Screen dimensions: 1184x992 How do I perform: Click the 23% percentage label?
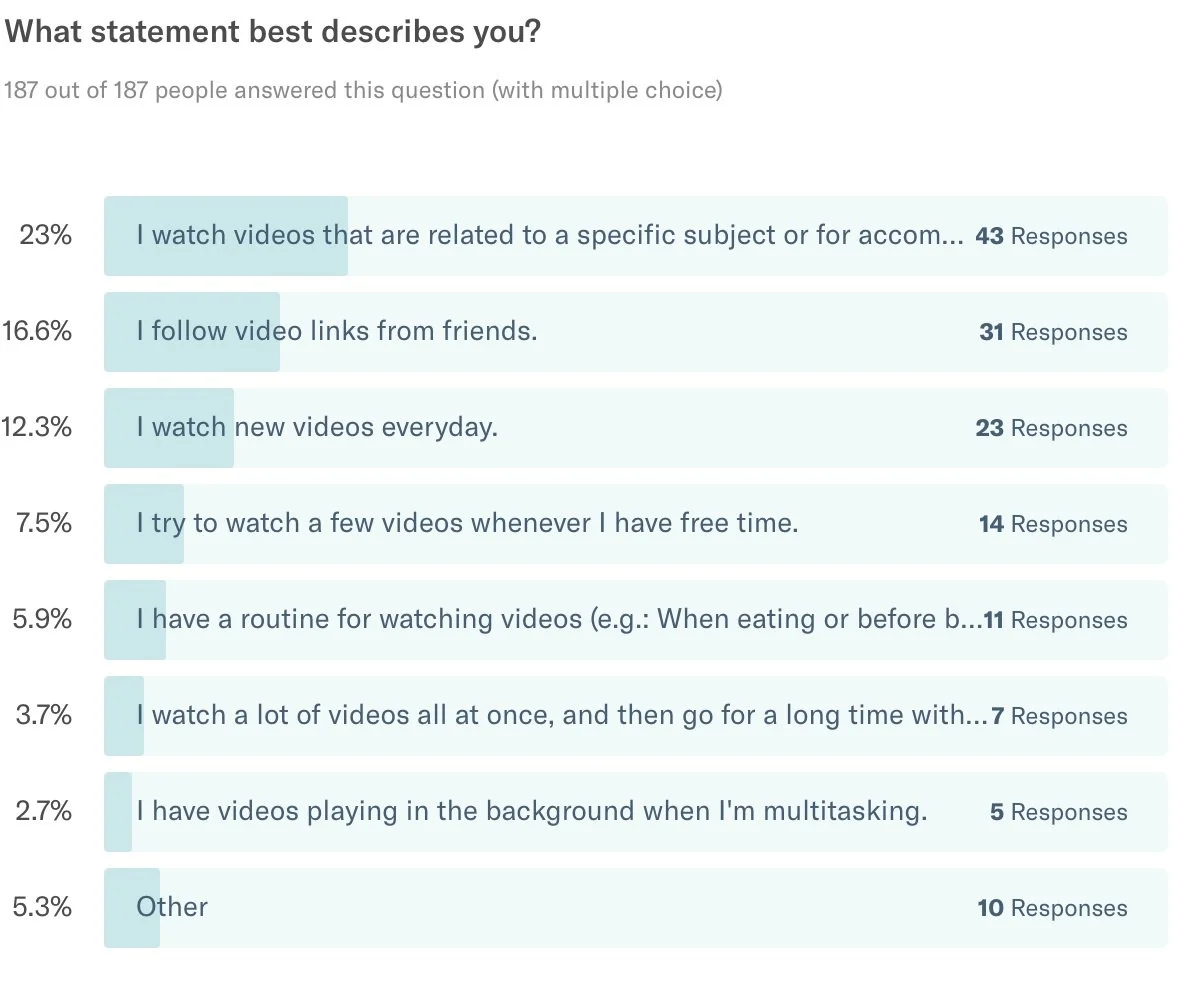[x=45, y=235]
